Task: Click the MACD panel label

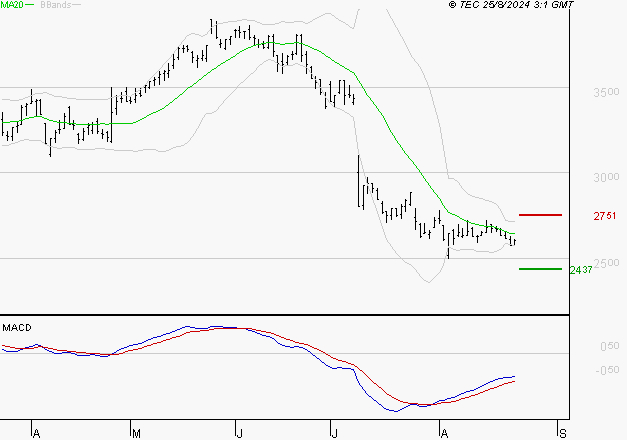Action: [x=17, y=328]
